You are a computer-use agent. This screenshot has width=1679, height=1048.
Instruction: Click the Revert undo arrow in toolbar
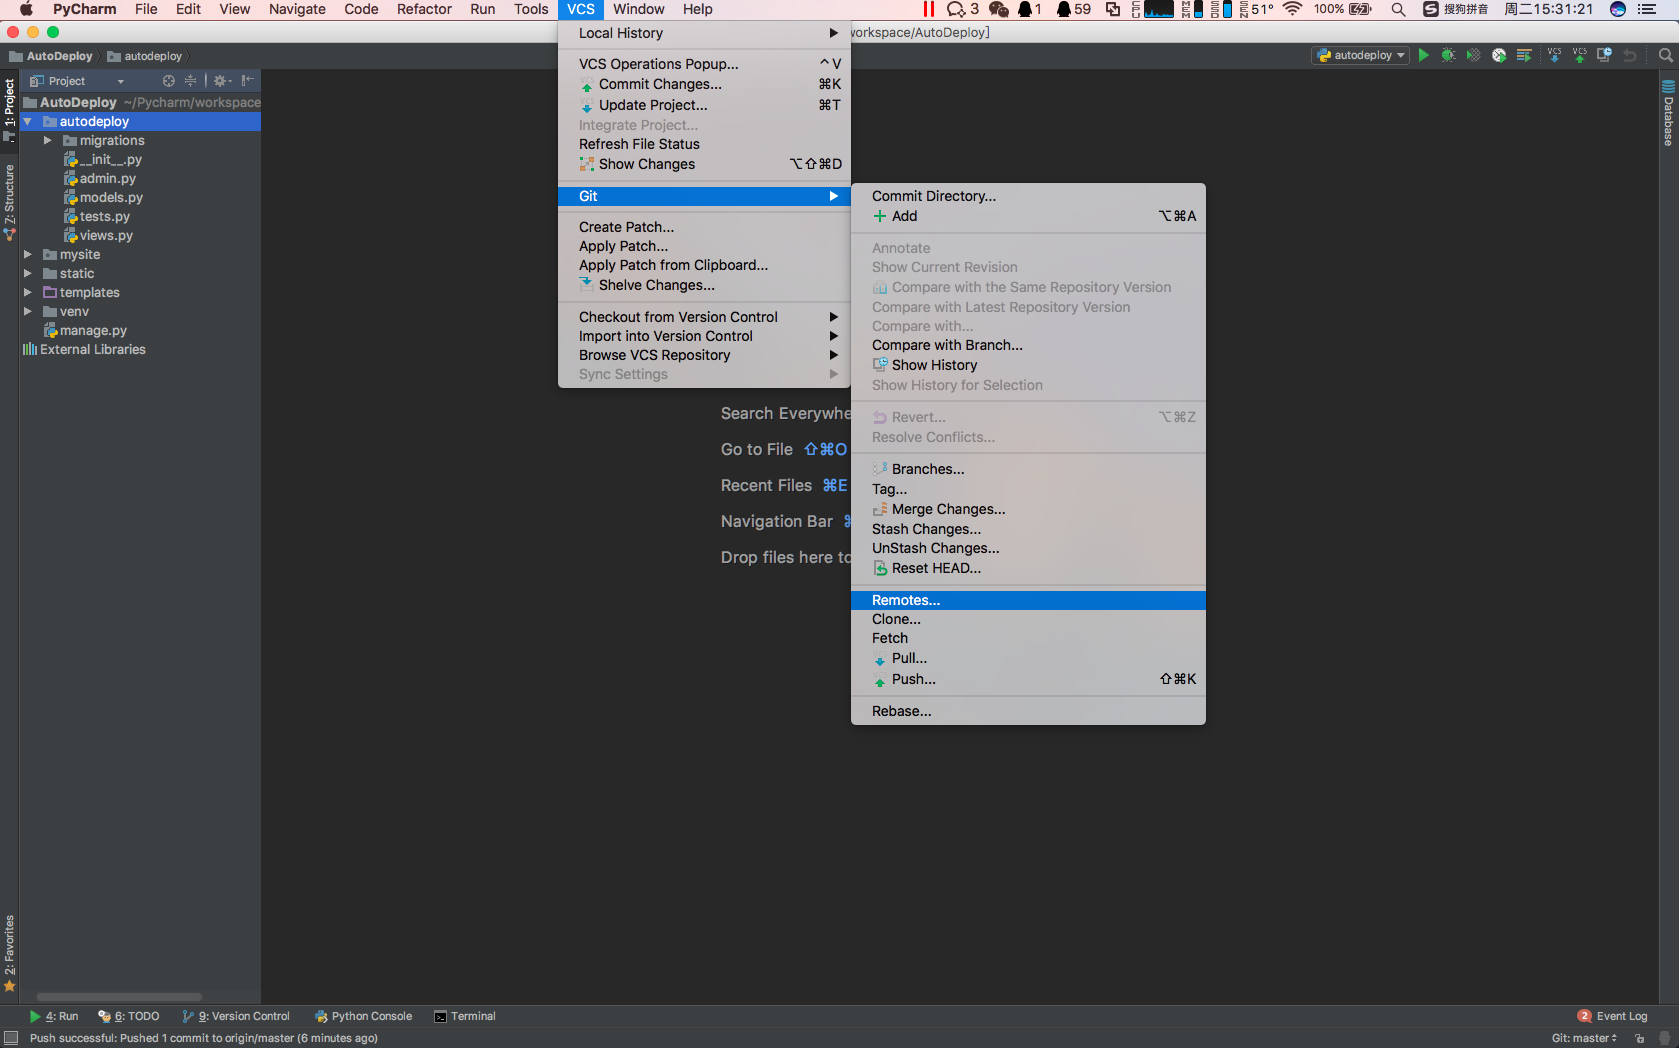1630,55
